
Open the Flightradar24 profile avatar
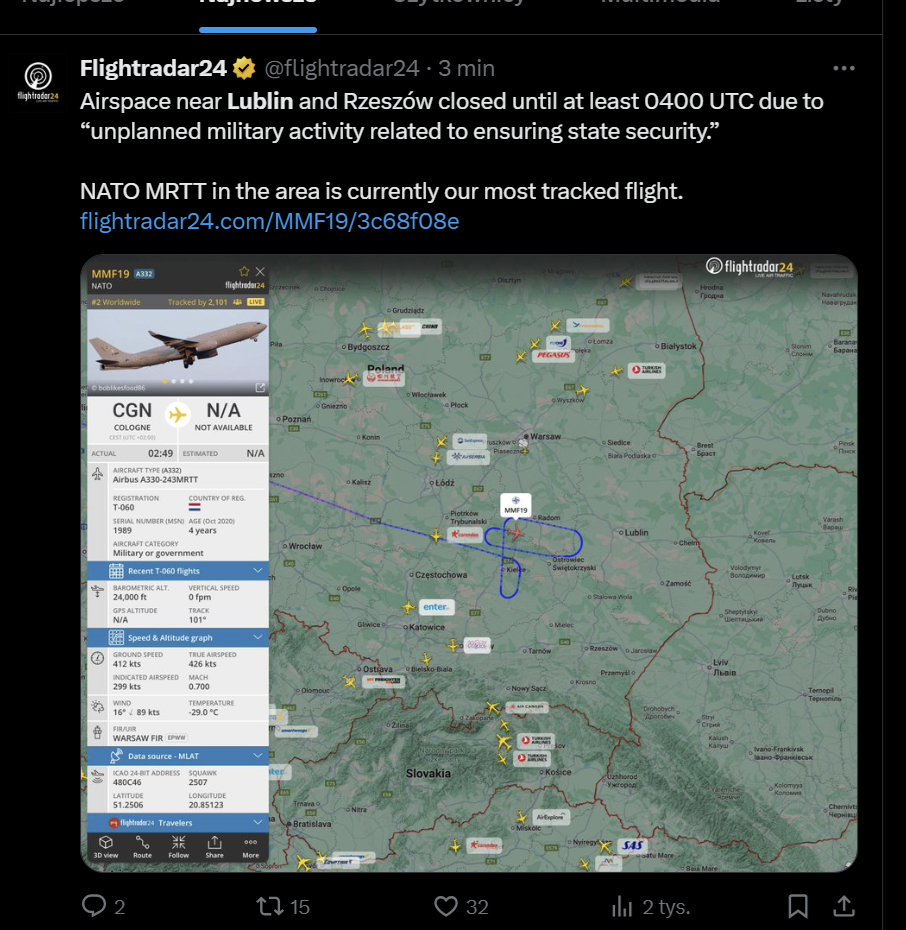(x=39, y=80)
